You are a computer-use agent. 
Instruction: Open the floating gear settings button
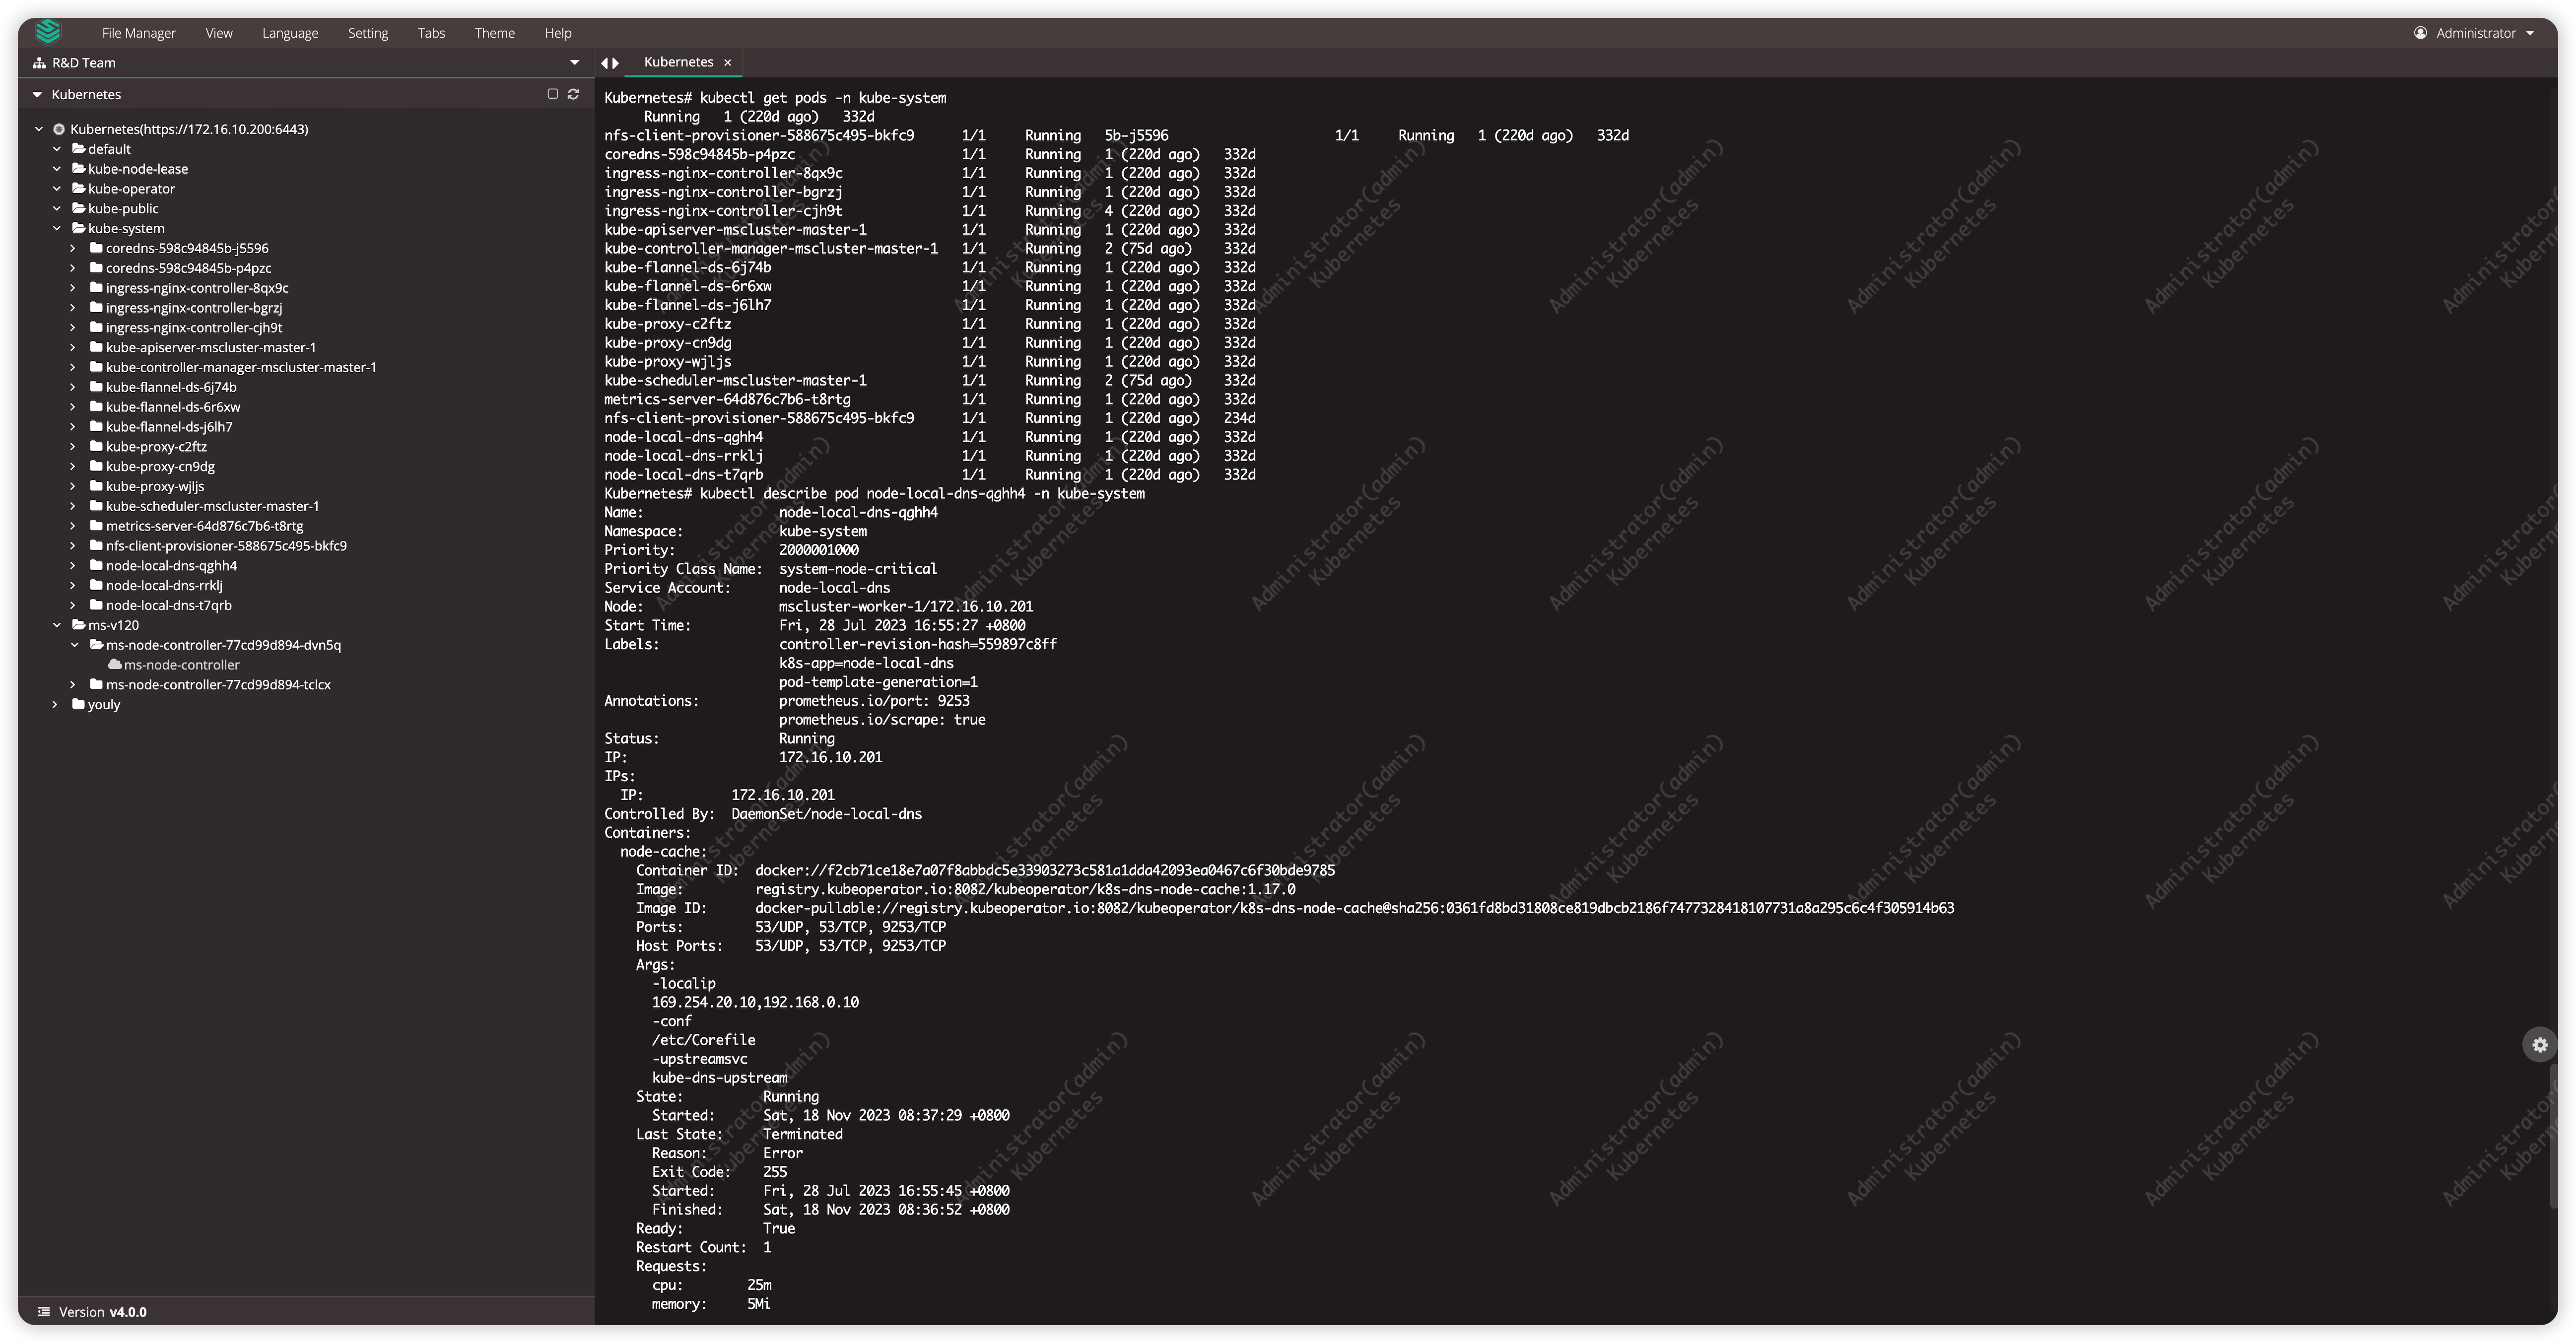(x=2539, y=1045)
